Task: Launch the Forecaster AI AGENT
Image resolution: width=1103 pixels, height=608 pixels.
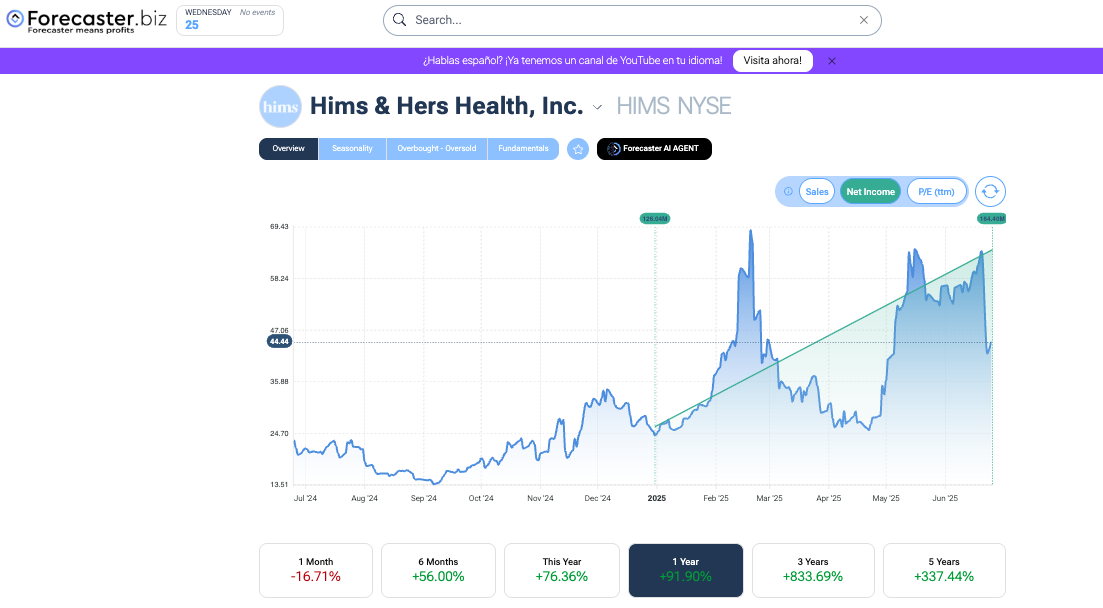Action: point(654,148)
